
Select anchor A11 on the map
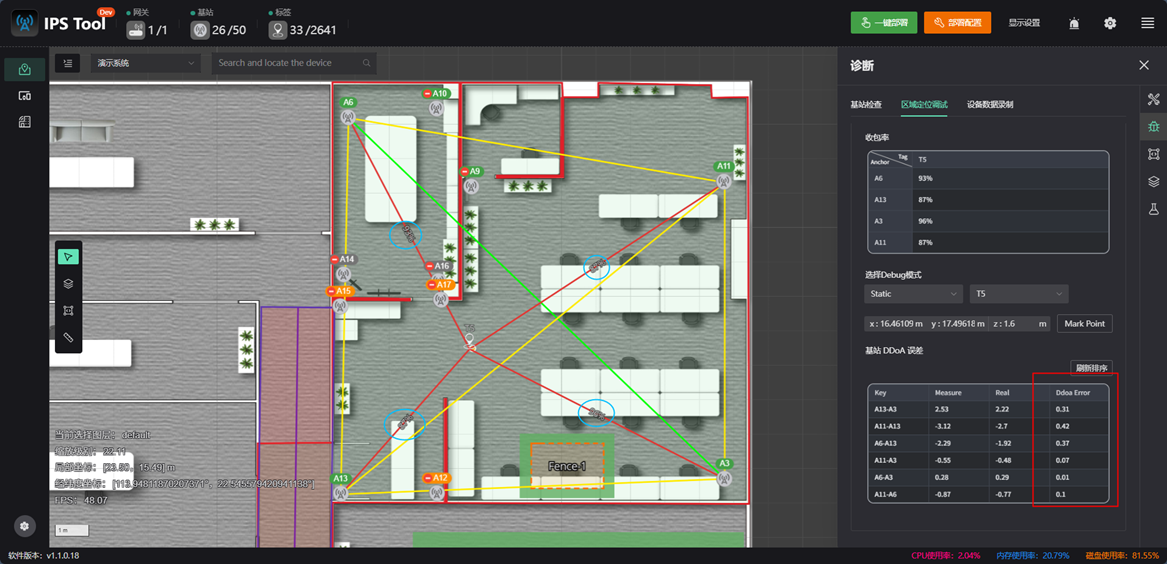pyautogui.click(x=723, y=181)
